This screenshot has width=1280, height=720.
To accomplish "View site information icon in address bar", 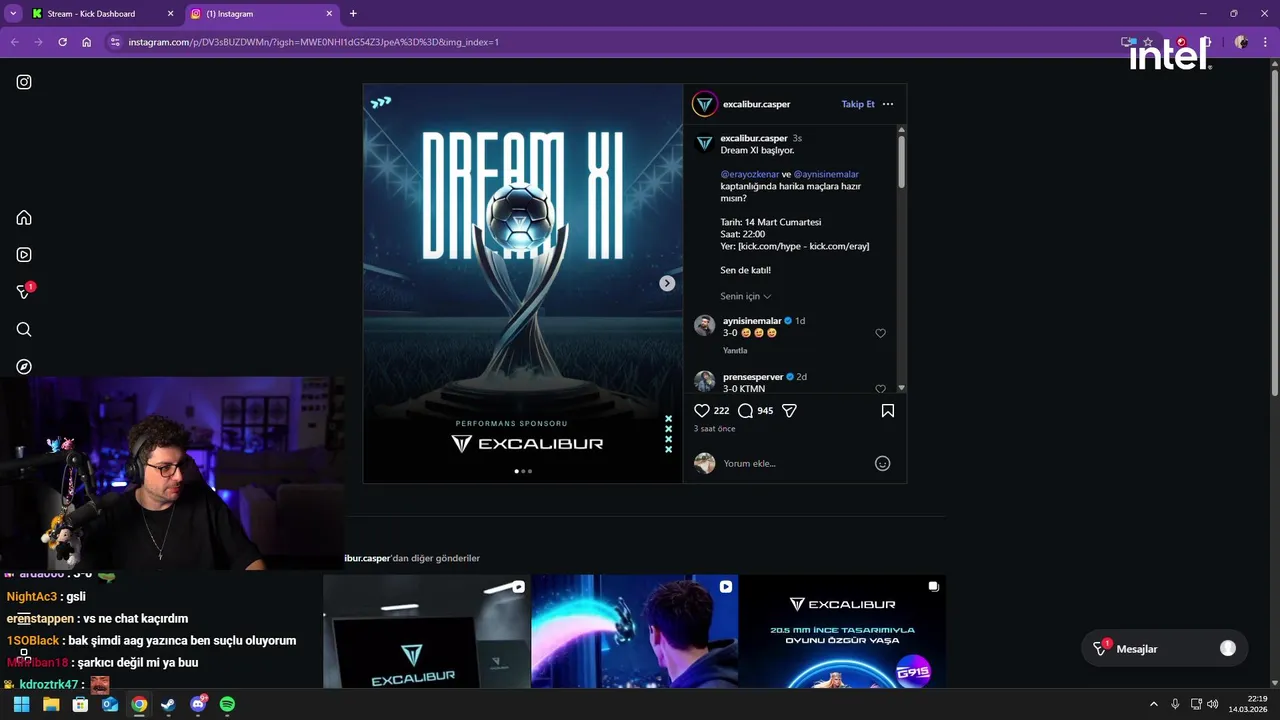I will point(115,42).
